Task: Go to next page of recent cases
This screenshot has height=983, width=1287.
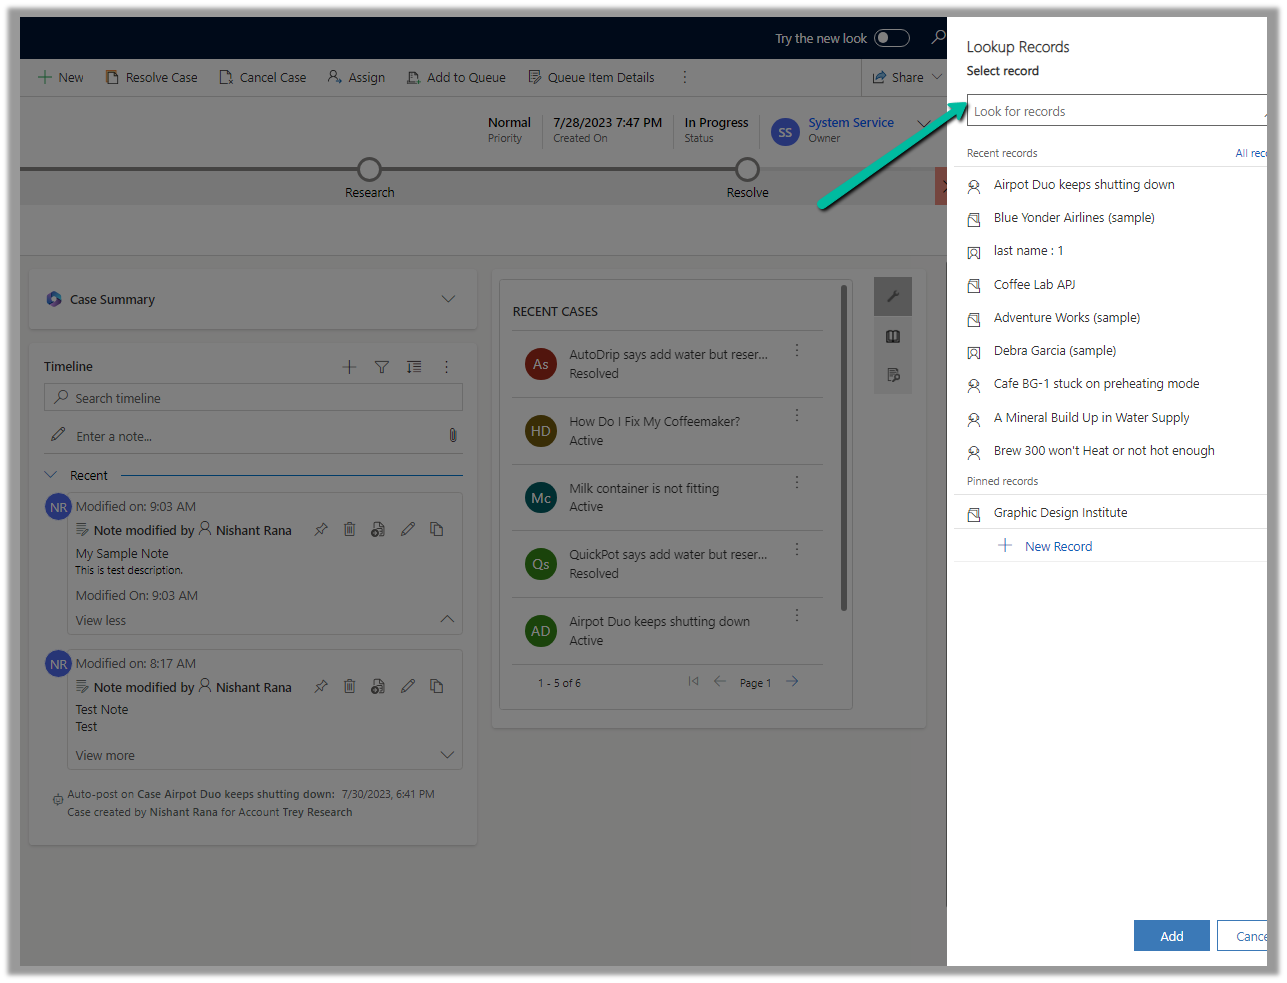Action: click(x=792, y=682)
